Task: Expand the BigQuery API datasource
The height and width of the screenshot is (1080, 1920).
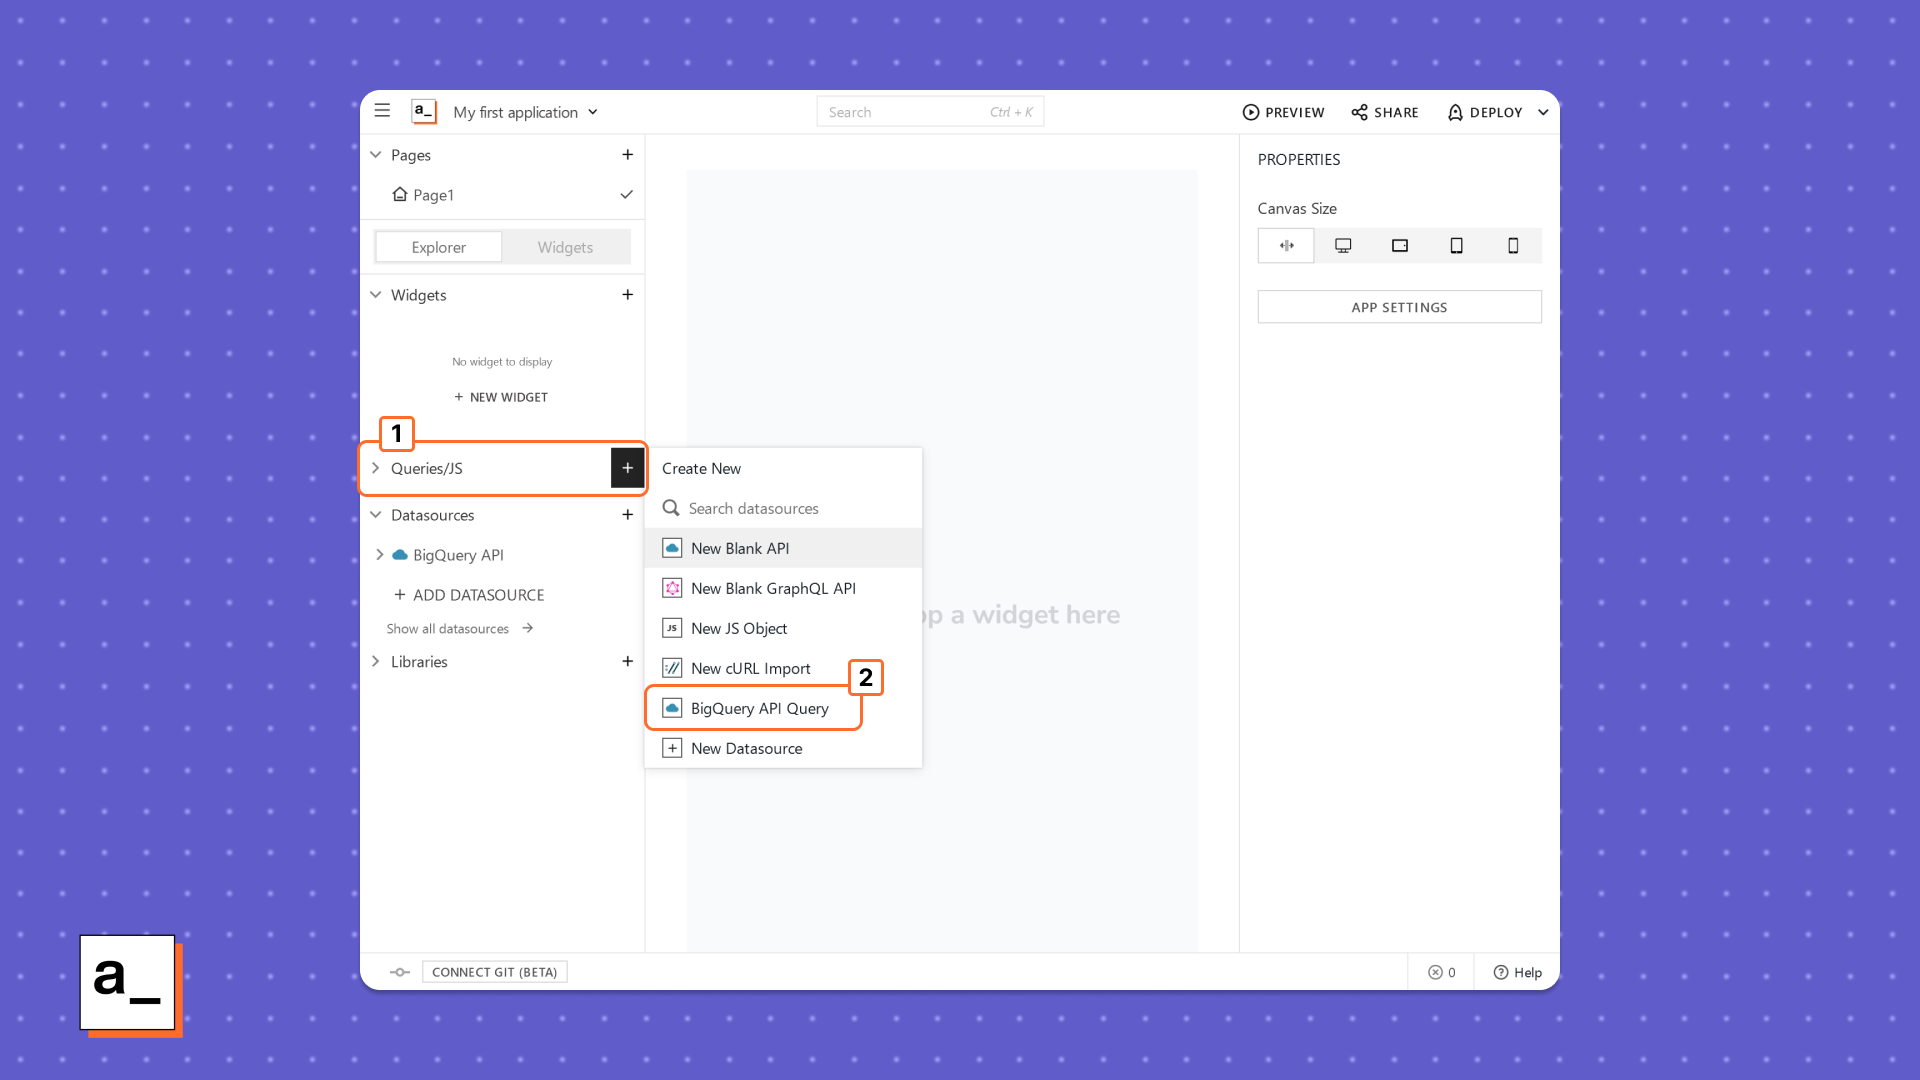Action: [x=380, y=555]
